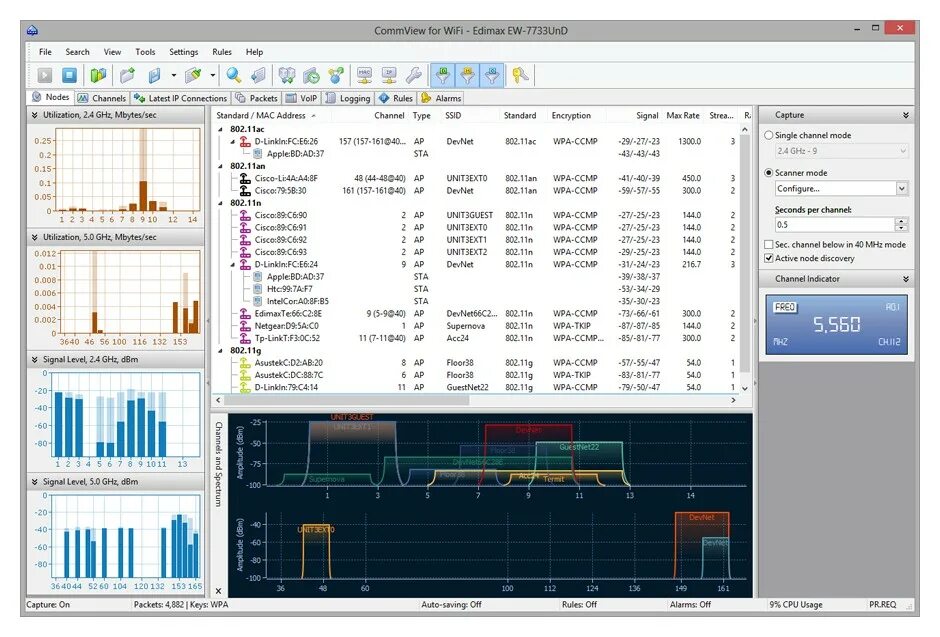Start capture with the play icon
Screen dimensions: 940x637
45,76
